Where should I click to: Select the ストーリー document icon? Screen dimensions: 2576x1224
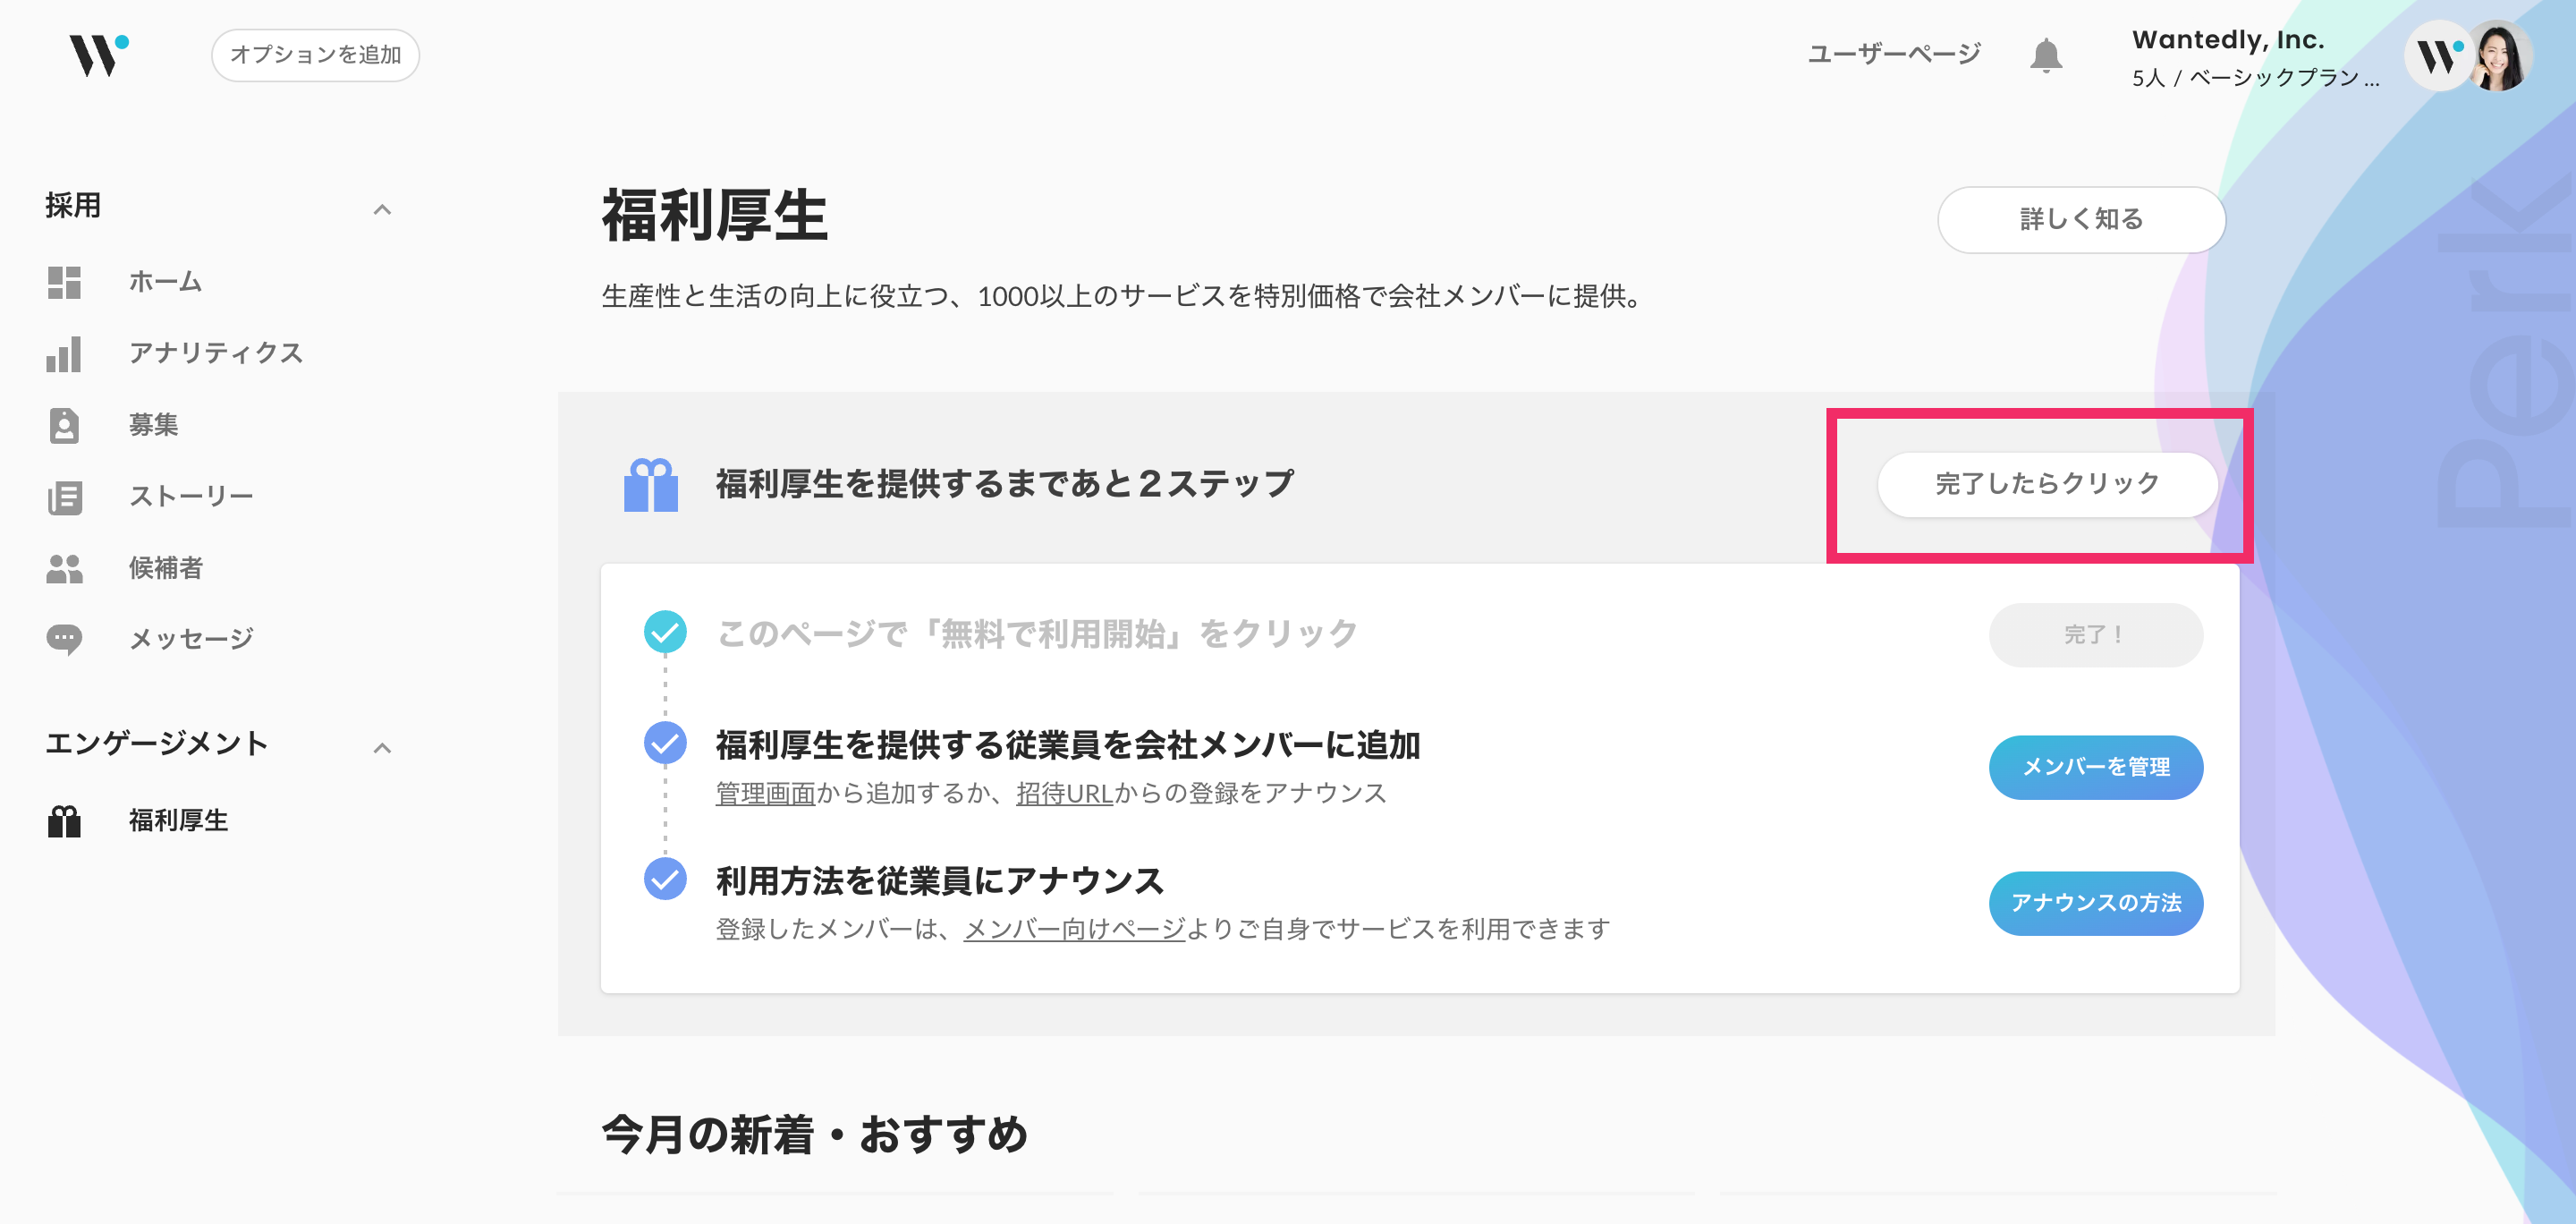point(64,497)
